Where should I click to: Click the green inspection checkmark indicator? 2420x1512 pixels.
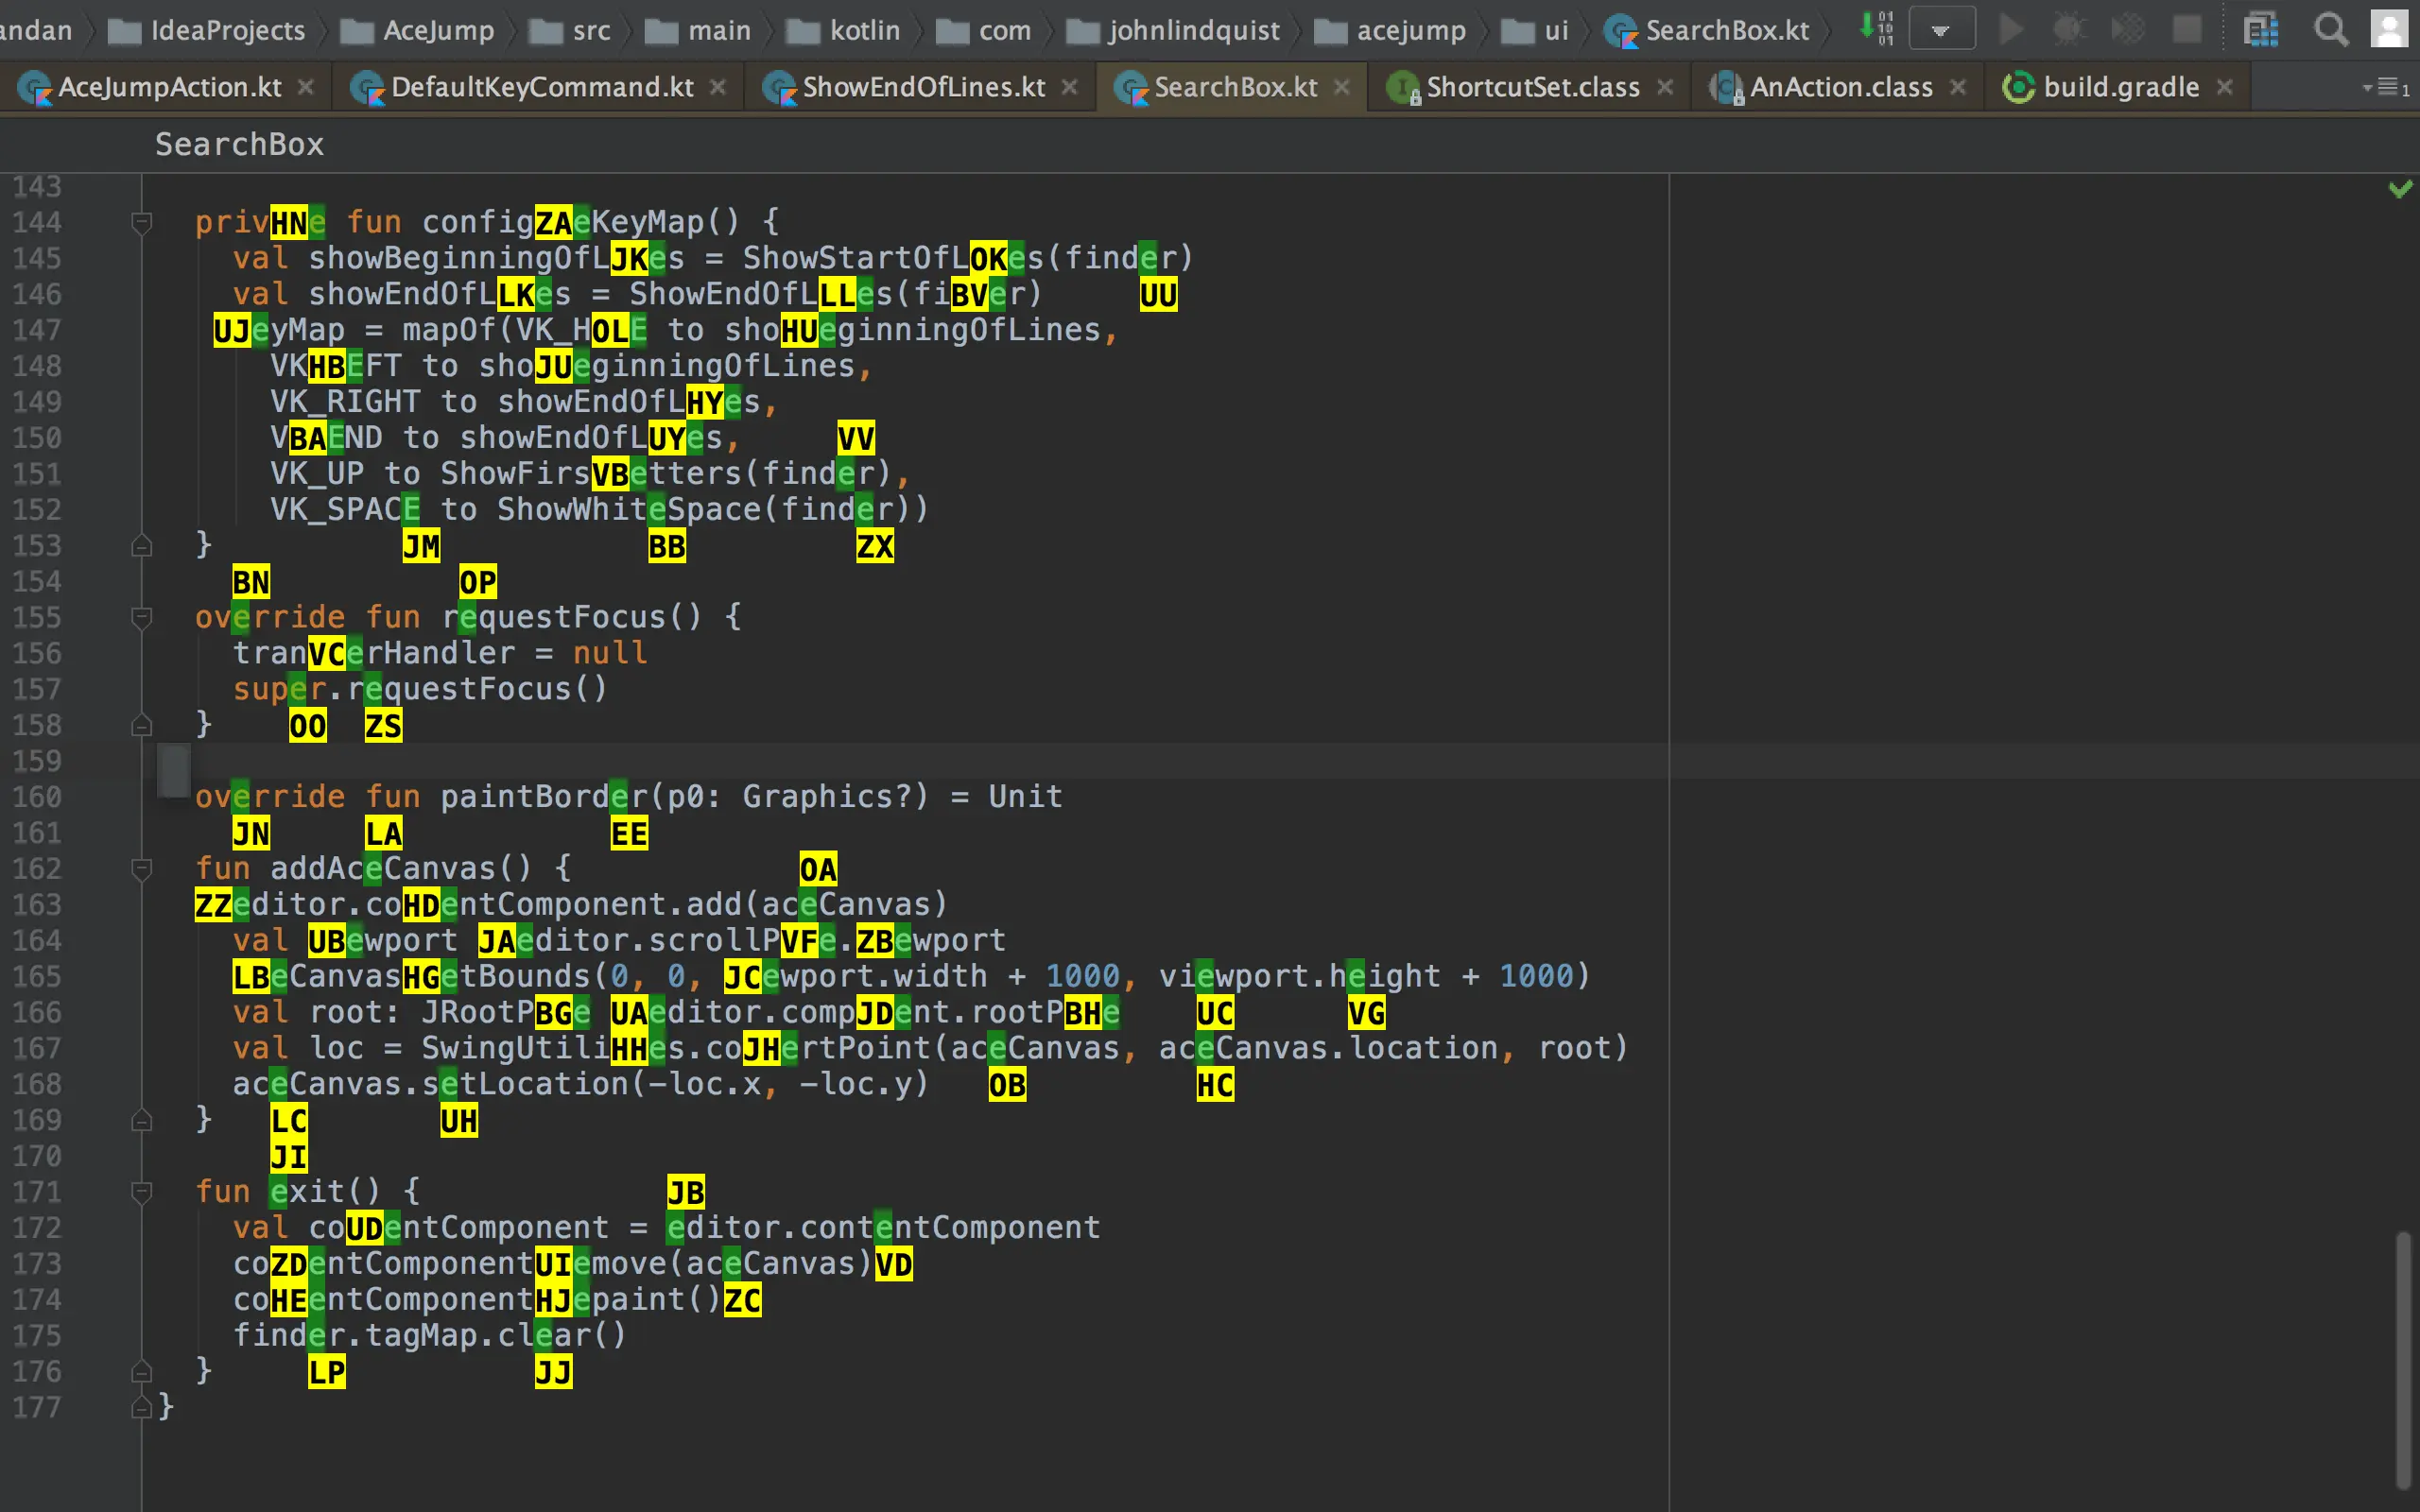click(x=2399, y=188)
